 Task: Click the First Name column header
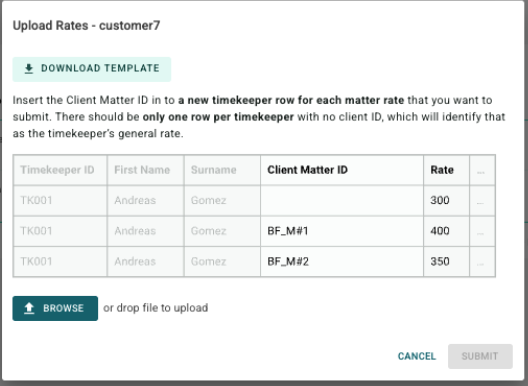click(145, 170)
